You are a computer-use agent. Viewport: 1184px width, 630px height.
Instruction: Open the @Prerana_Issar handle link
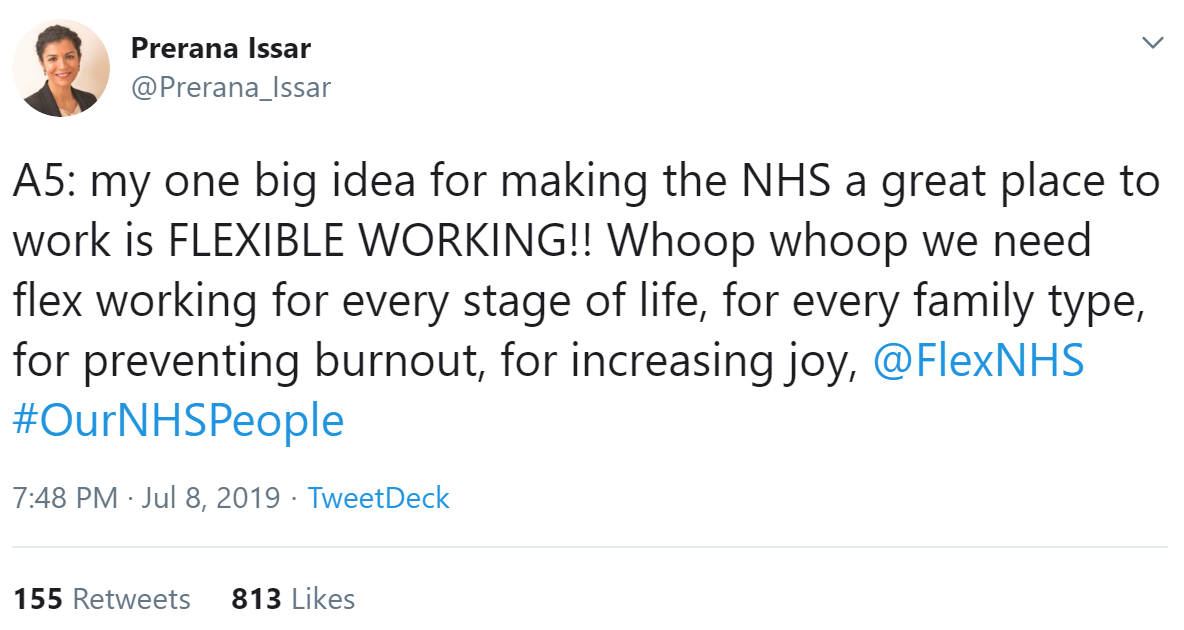231,88
